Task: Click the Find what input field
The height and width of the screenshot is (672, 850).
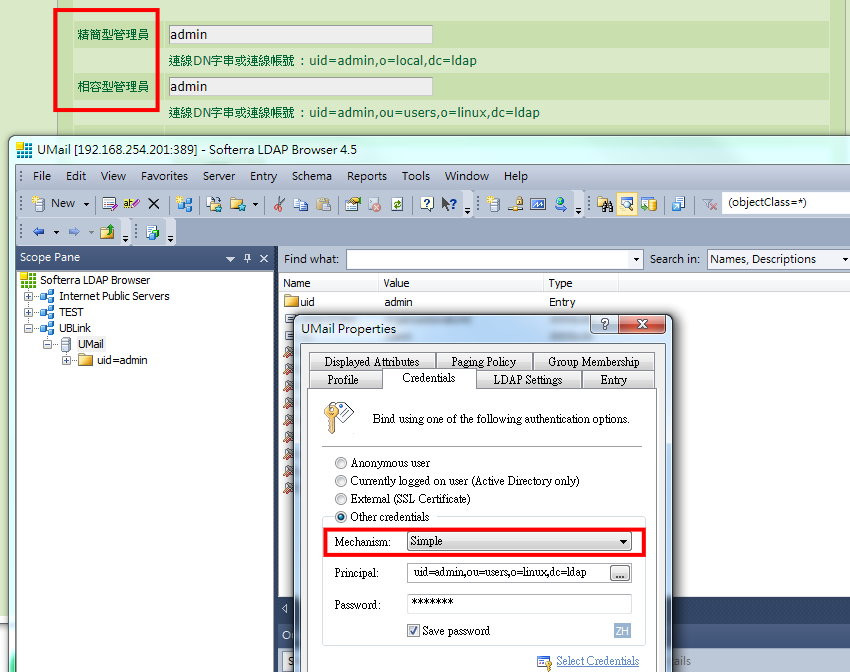Action: click(488, 259)
